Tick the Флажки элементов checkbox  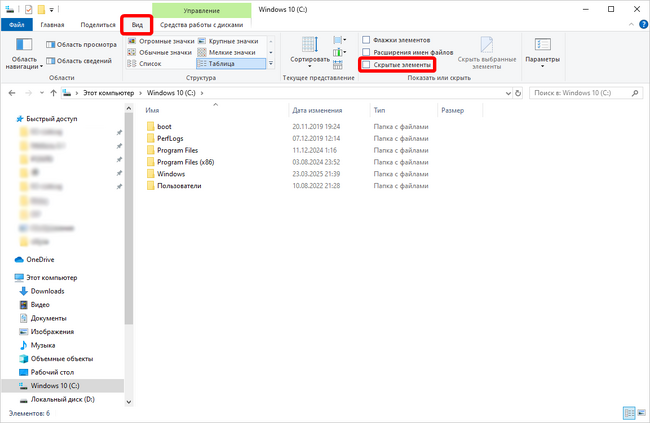(x=366, y=40)
